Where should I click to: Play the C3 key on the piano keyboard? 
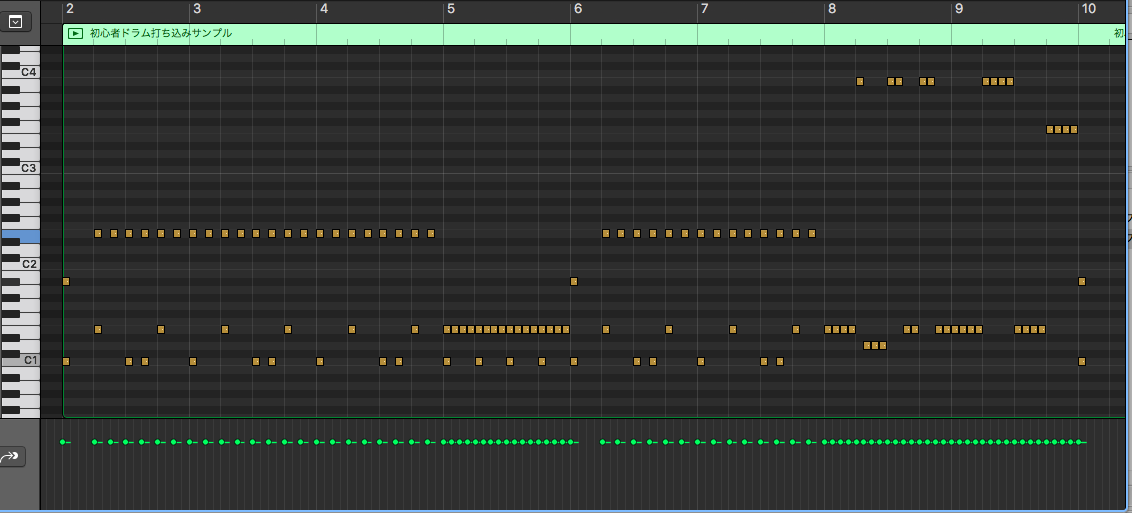20,168
